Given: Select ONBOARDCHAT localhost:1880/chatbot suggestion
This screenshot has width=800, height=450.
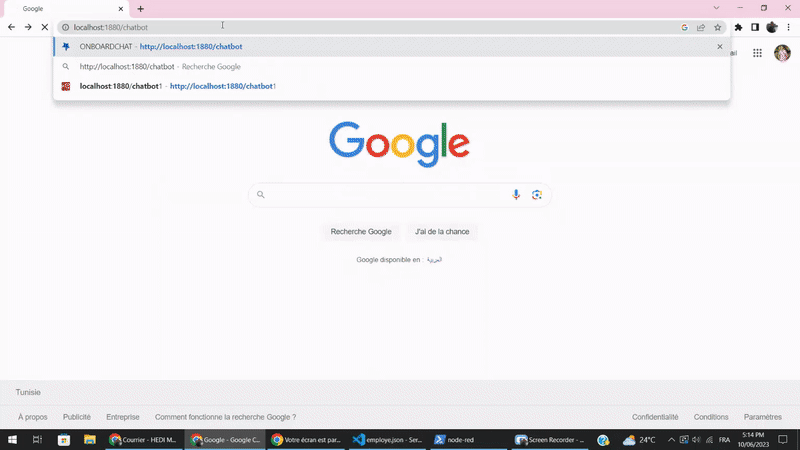Looking at the screenshot, I should point(391,46).
